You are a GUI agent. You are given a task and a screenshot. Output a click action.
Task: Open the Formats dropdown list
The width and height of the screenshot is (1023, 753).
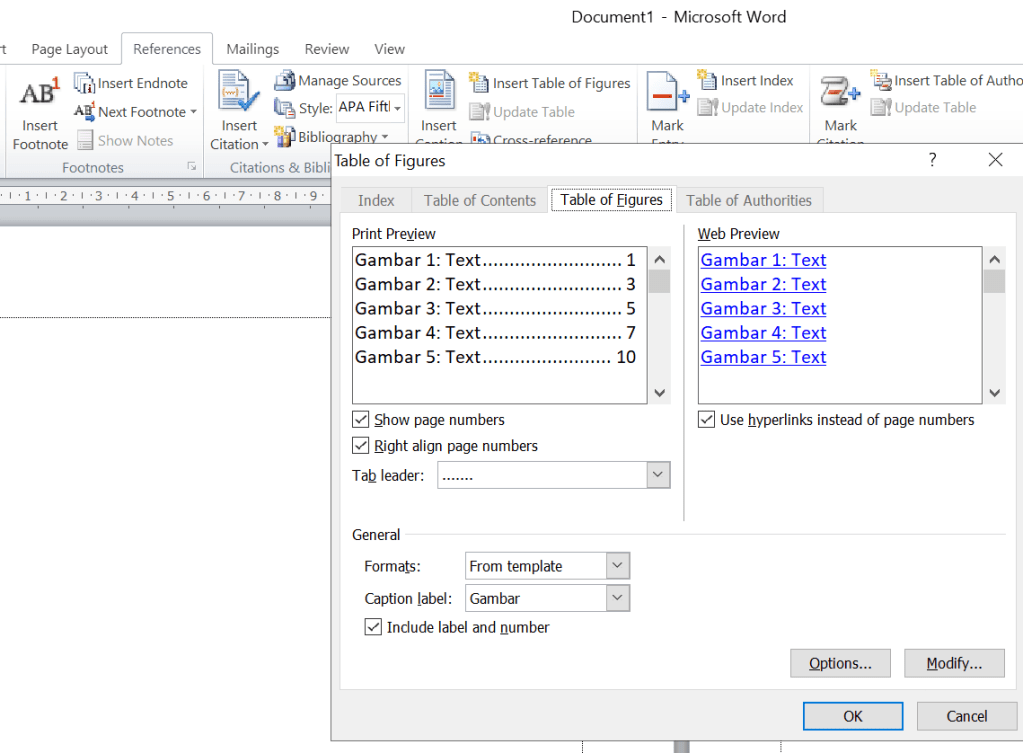coord(617,566)
